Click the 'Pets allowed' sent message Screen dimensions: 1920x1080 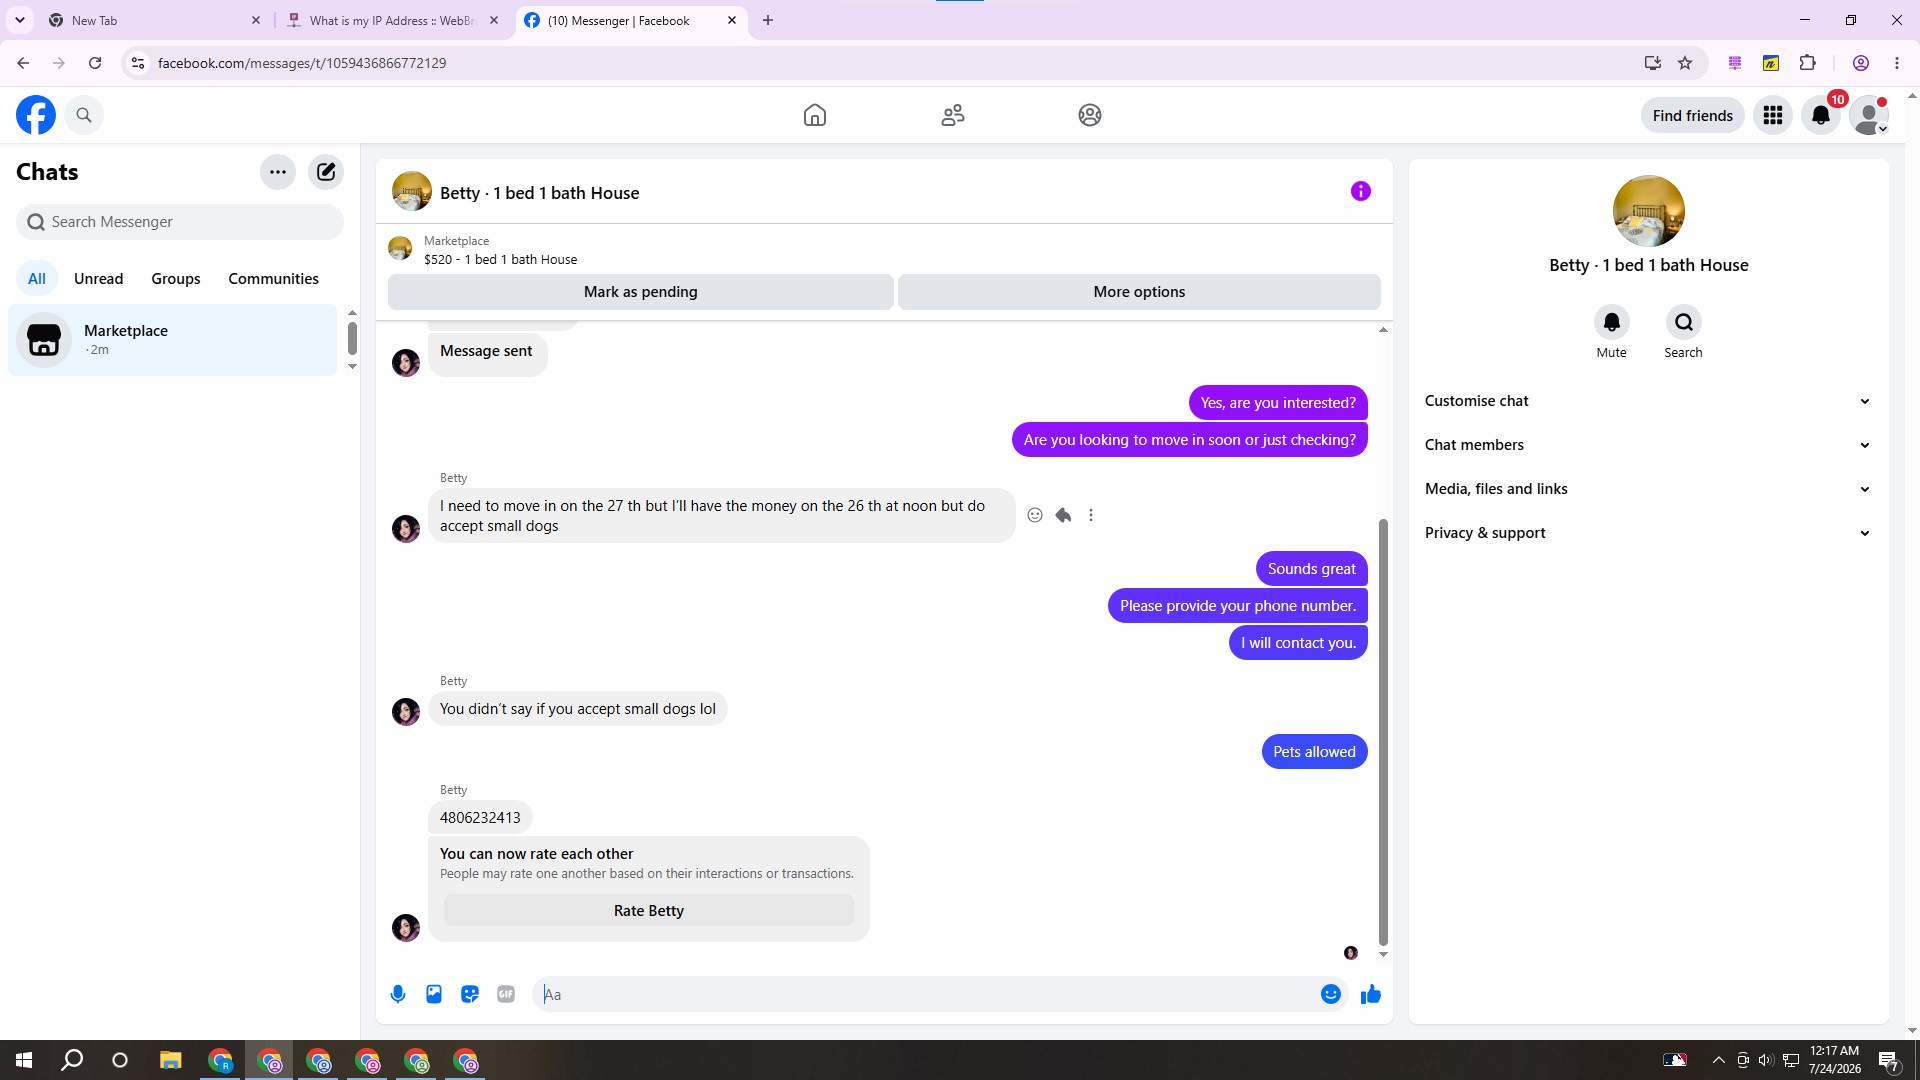pos(1314,752)
